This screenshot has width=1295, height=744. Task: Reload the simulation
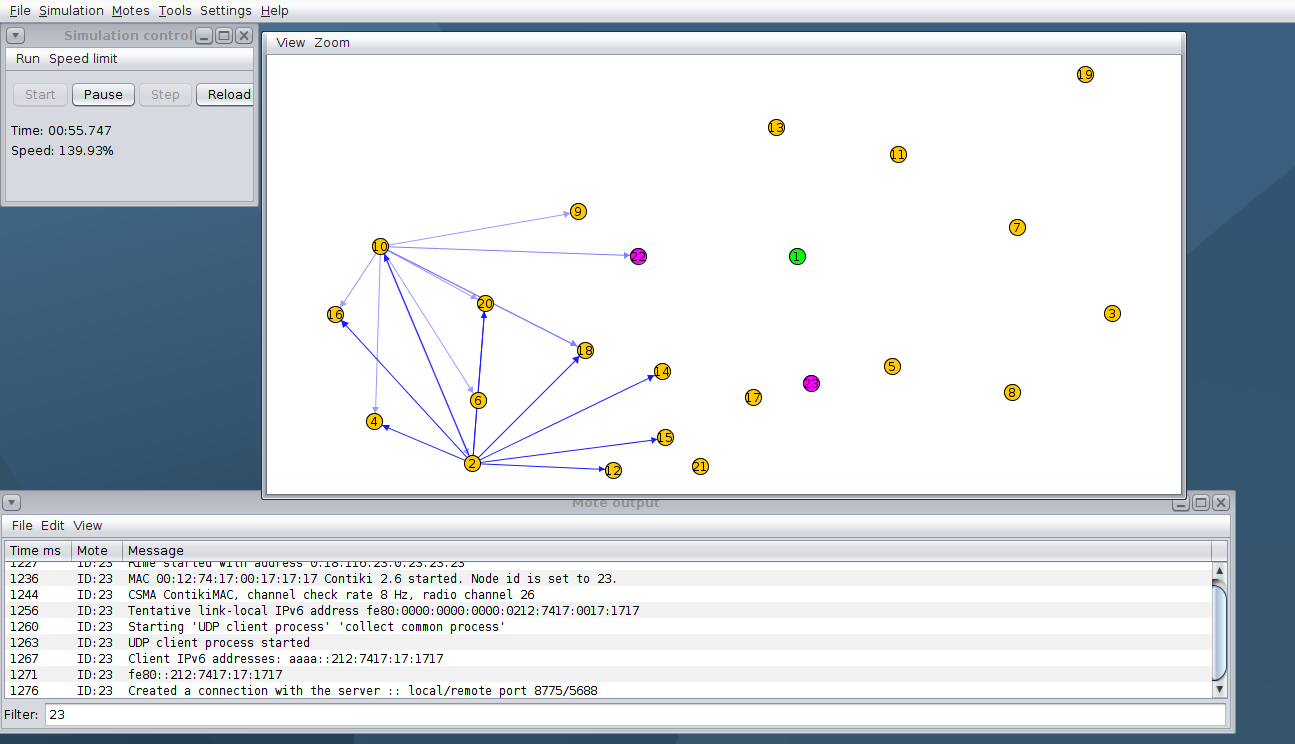[229, 95]
